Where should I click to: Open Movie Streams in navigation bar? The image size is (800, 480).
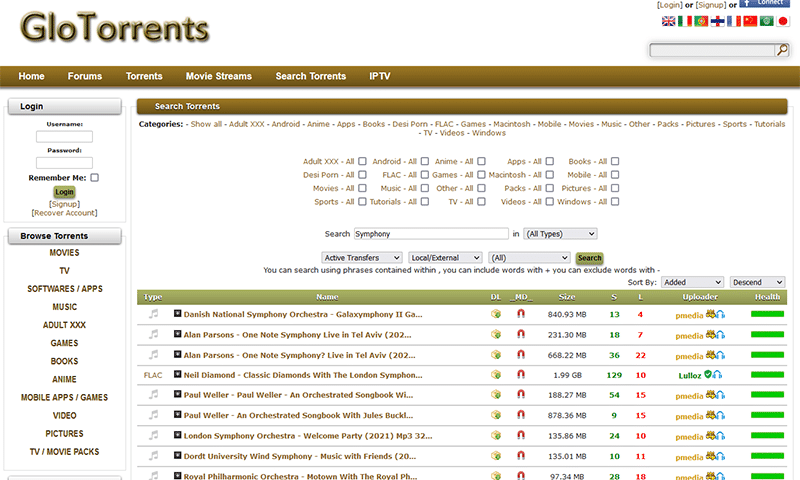218,76
